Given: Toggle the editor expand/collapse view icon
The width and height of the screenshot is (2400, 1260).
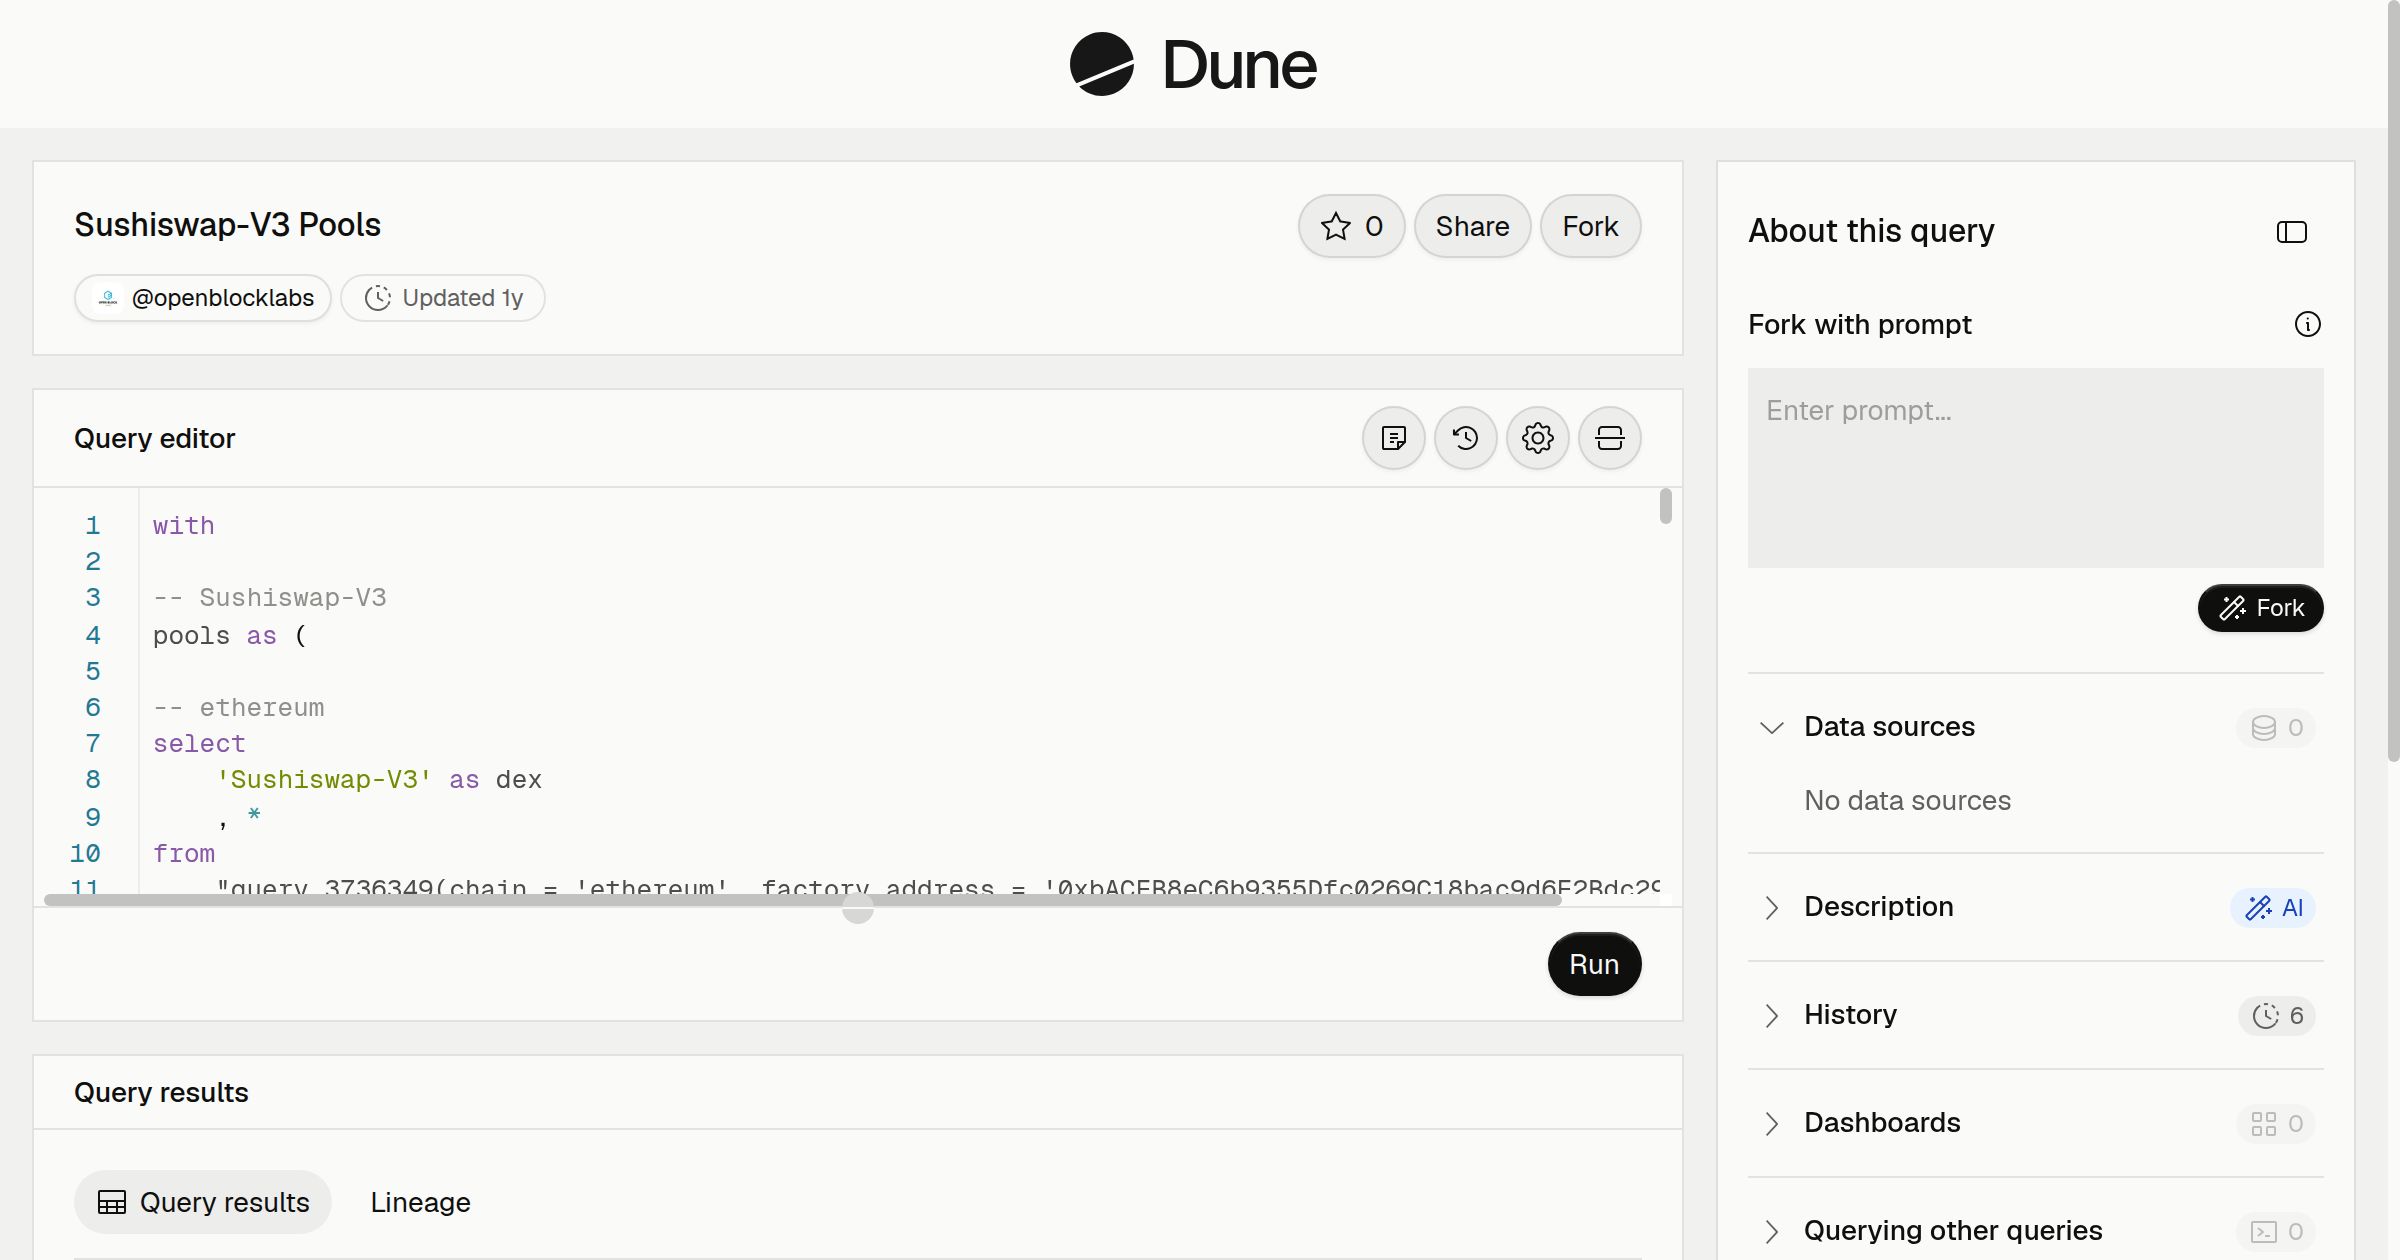Looking at the screenshot, I should (x=1609, y=438).
